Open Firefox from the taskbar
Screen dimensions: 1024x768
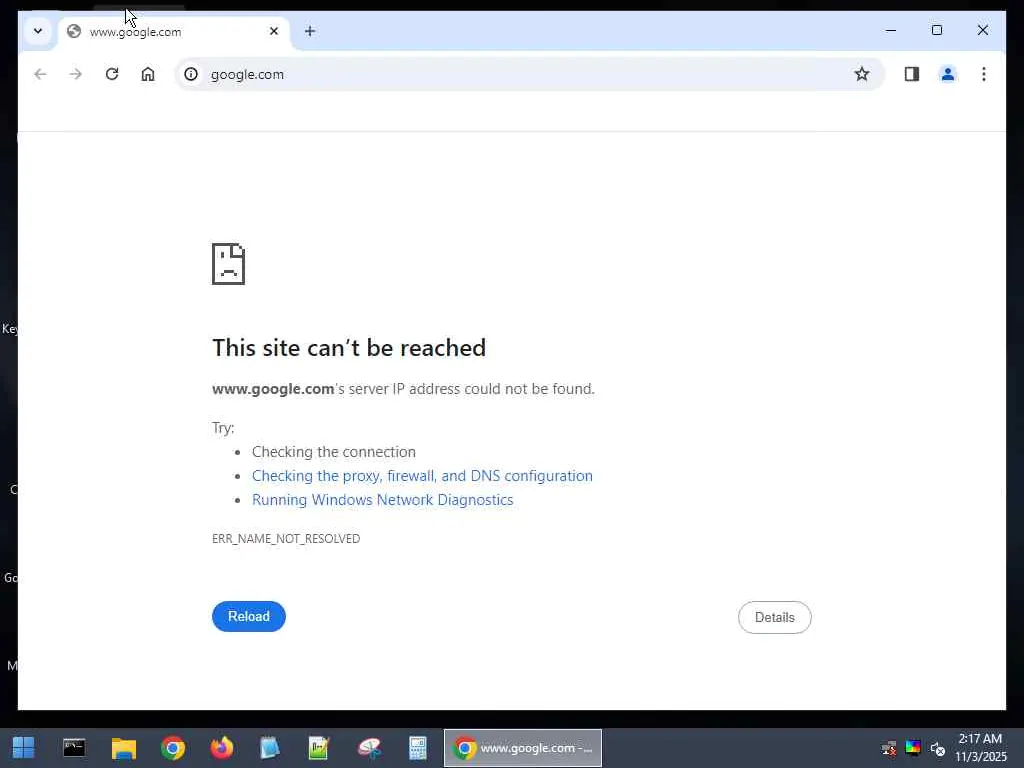click(x=221, y=748)
